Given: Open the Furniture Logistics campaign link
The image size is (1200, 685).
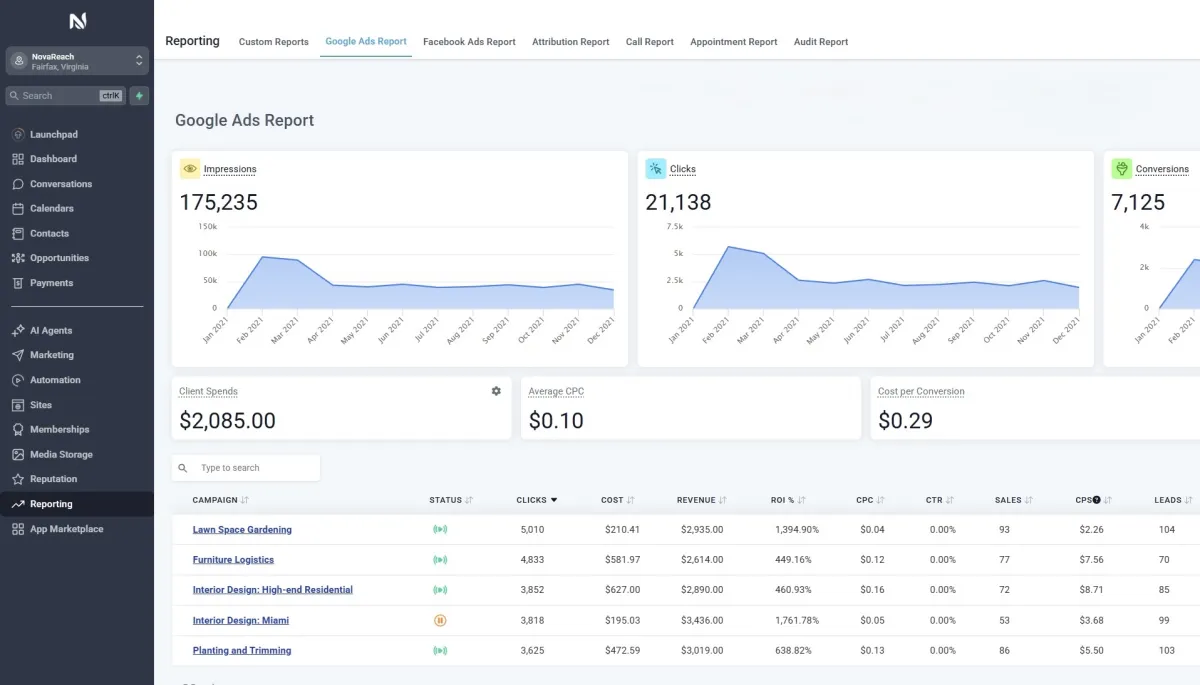Looking at the screenshot, I should (233, 560).
